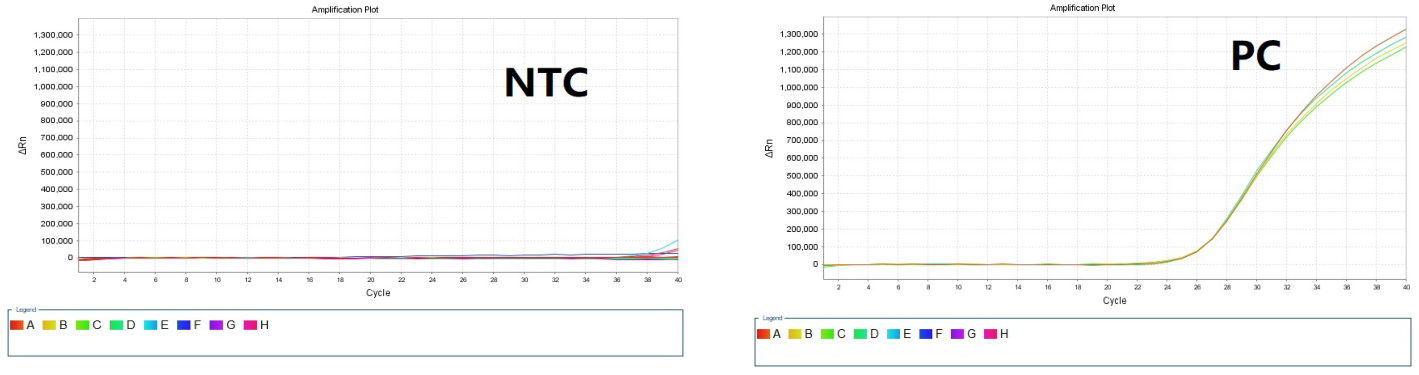Select green C swatch in NTC plot legend

click(83, 325)
